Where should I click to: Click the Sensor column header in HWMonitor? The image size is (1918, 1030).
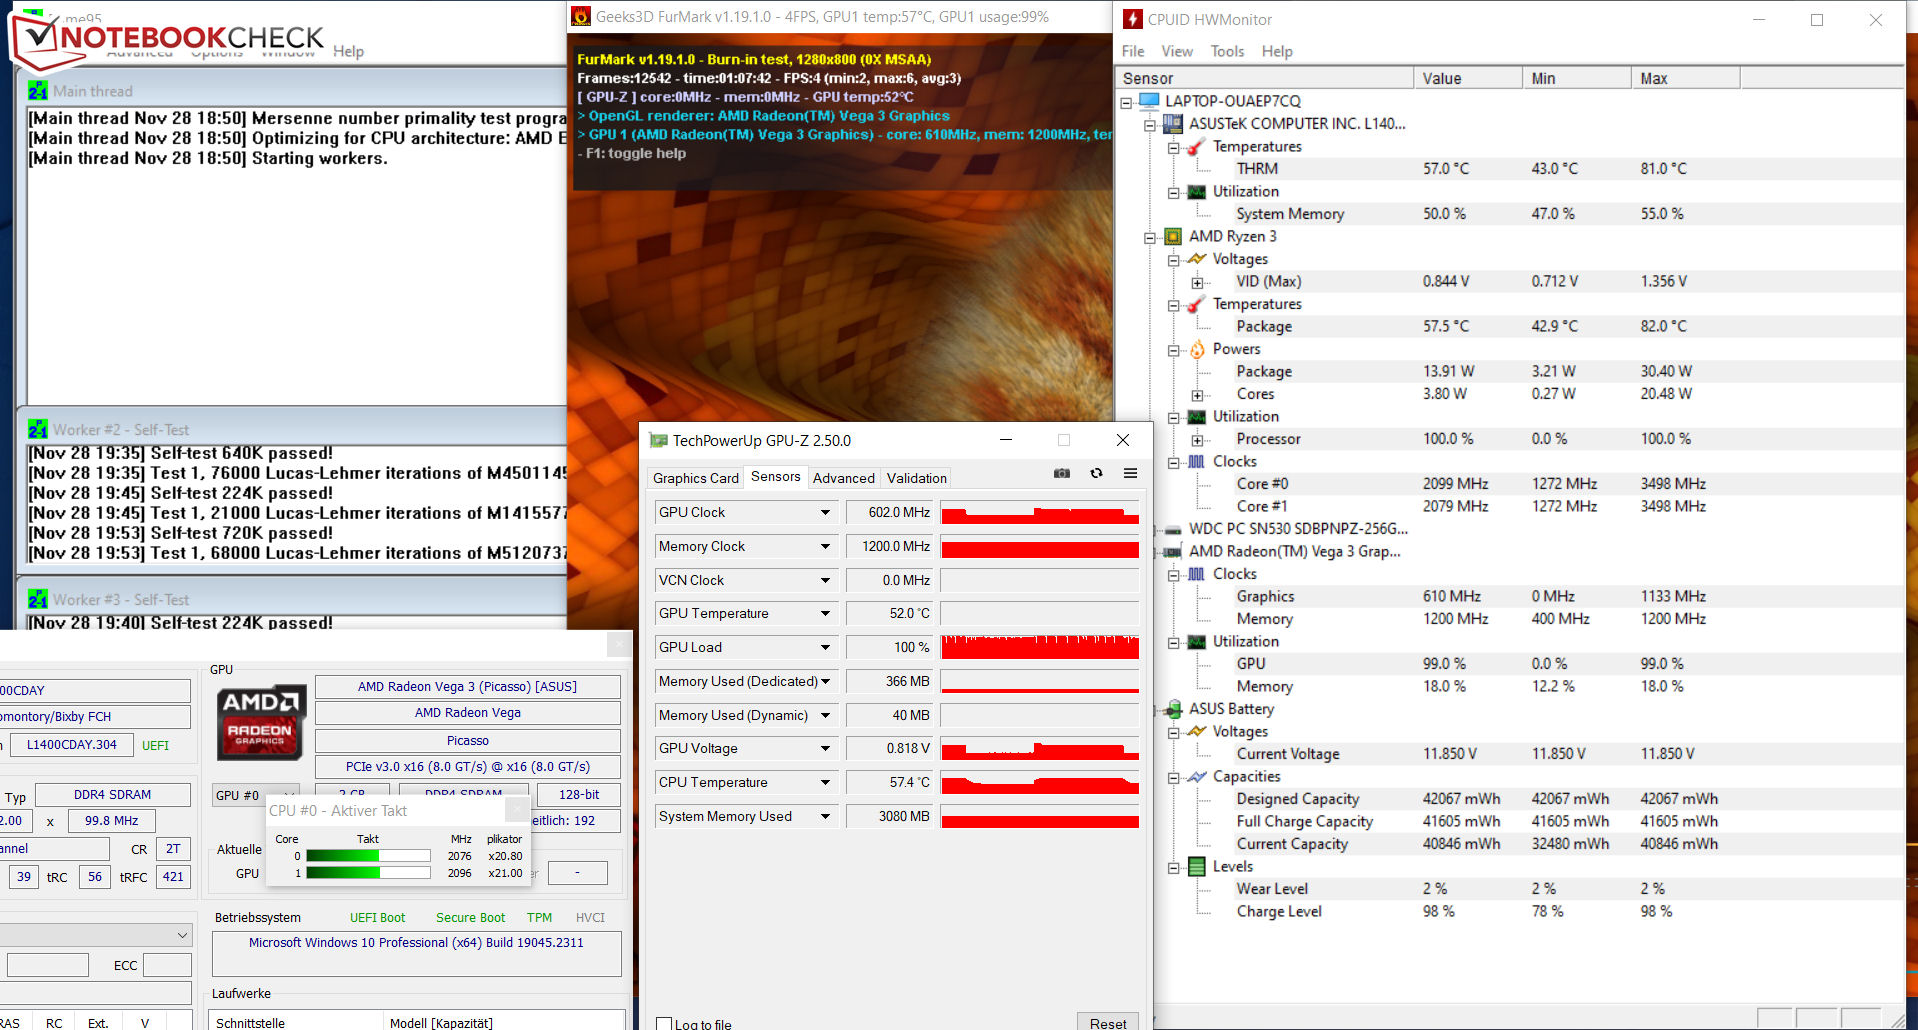[1264, 78]
